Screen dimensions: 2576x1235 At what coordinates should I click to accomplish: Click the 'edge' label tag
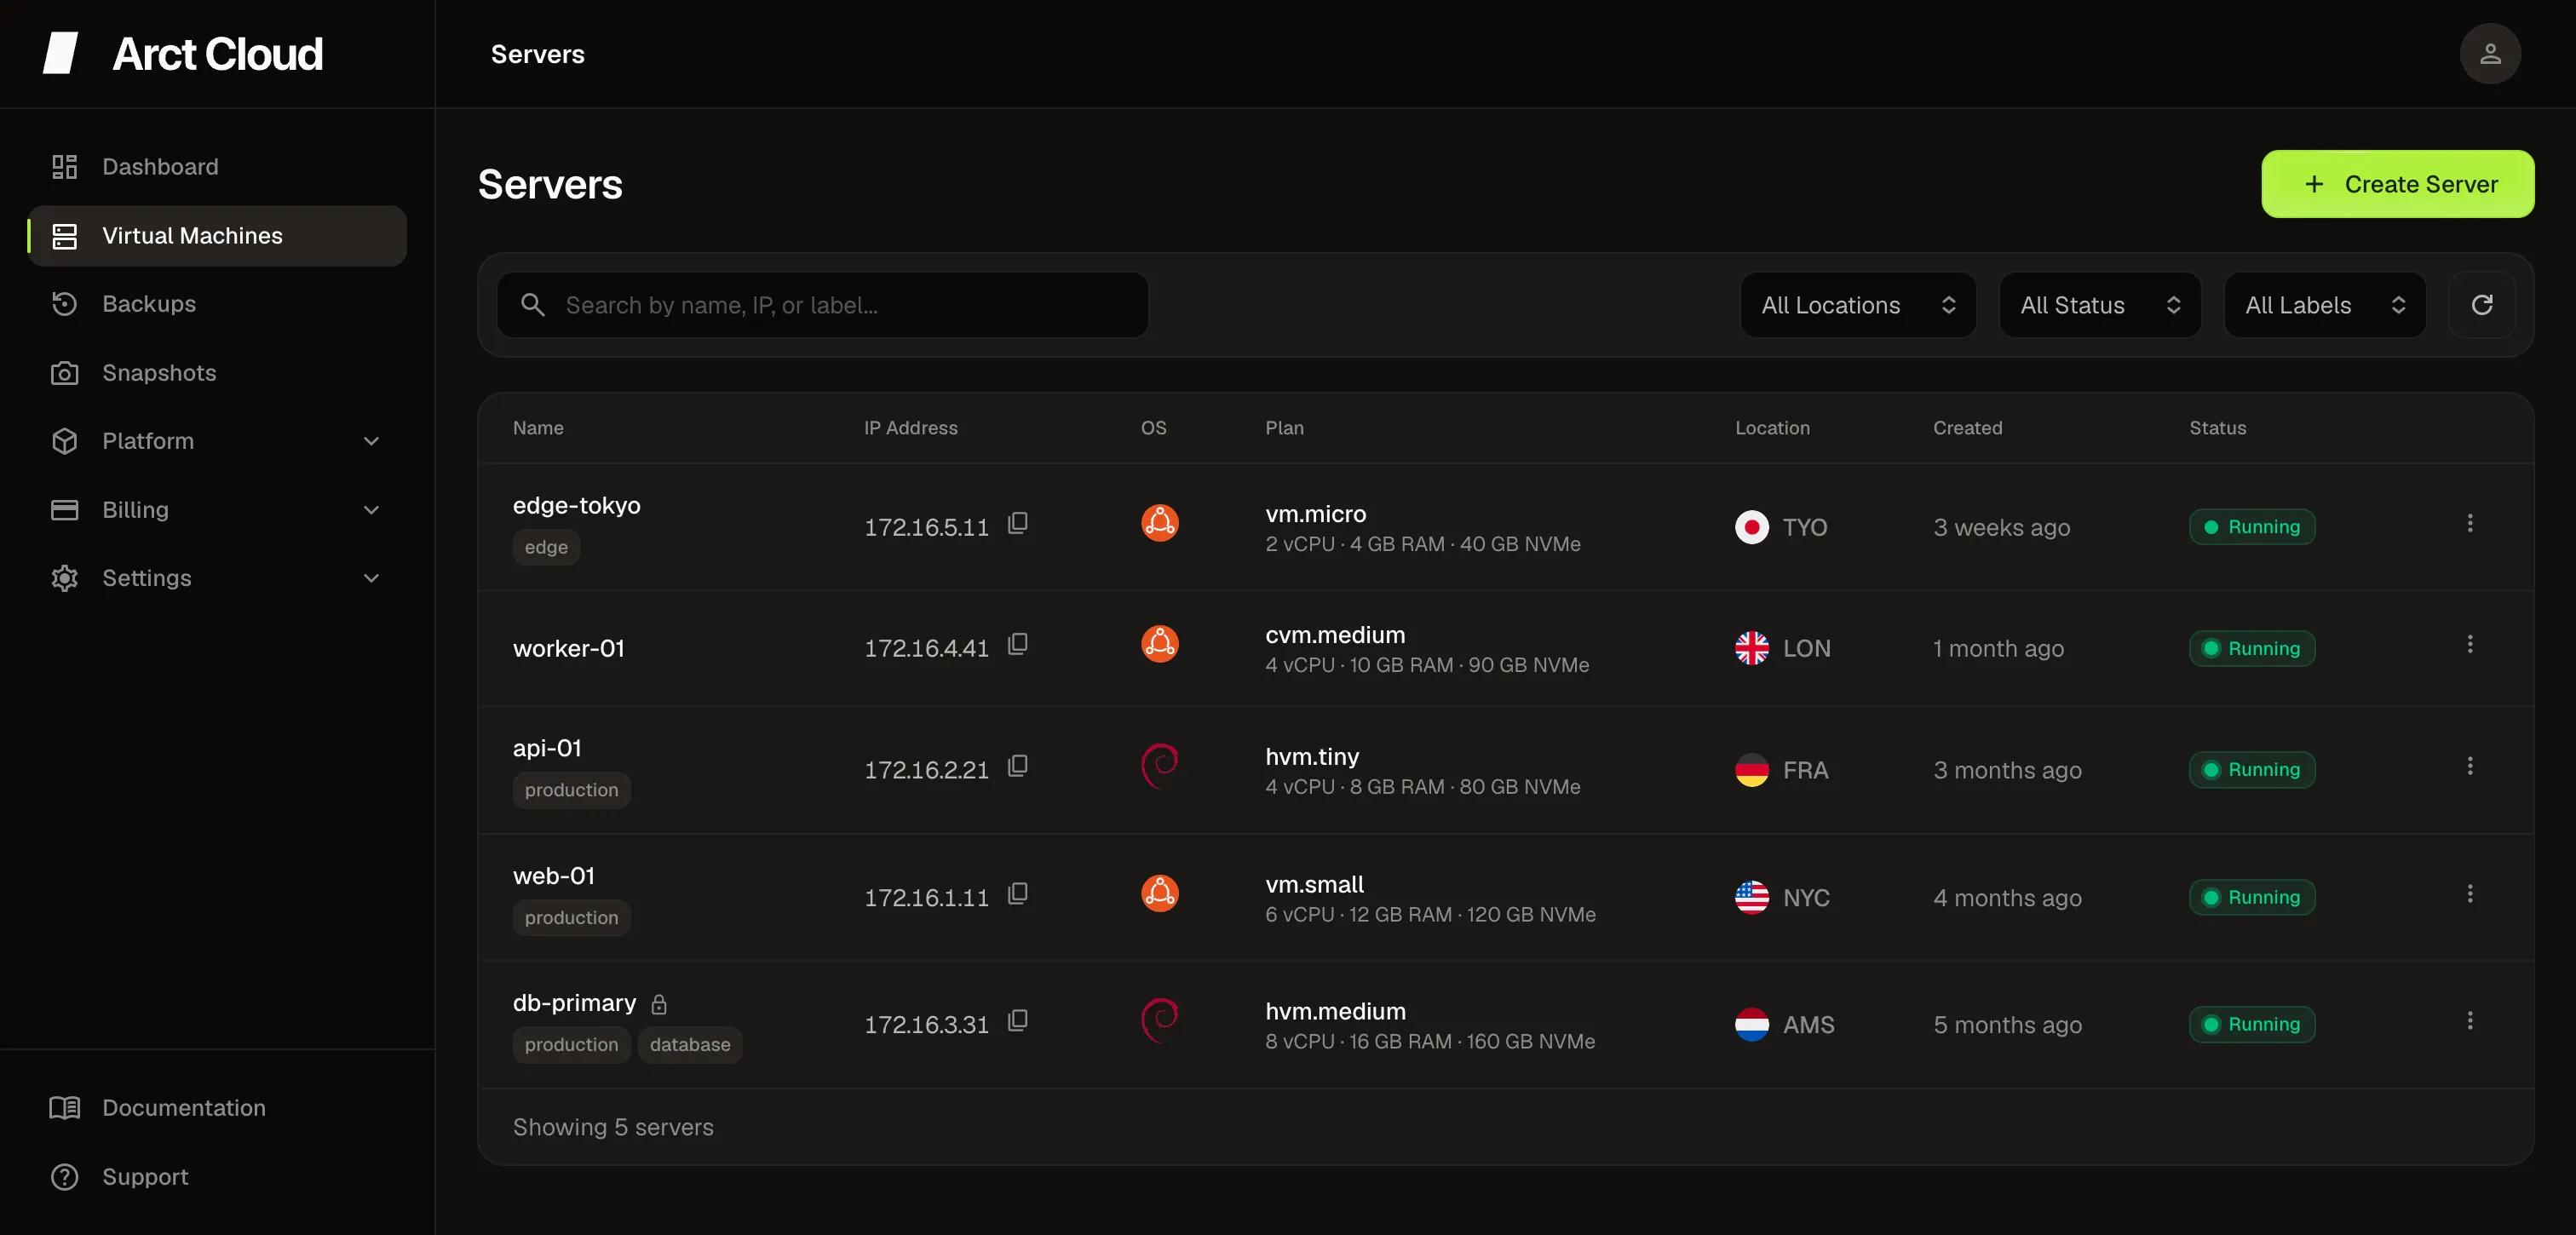click(x=546, y=547)
